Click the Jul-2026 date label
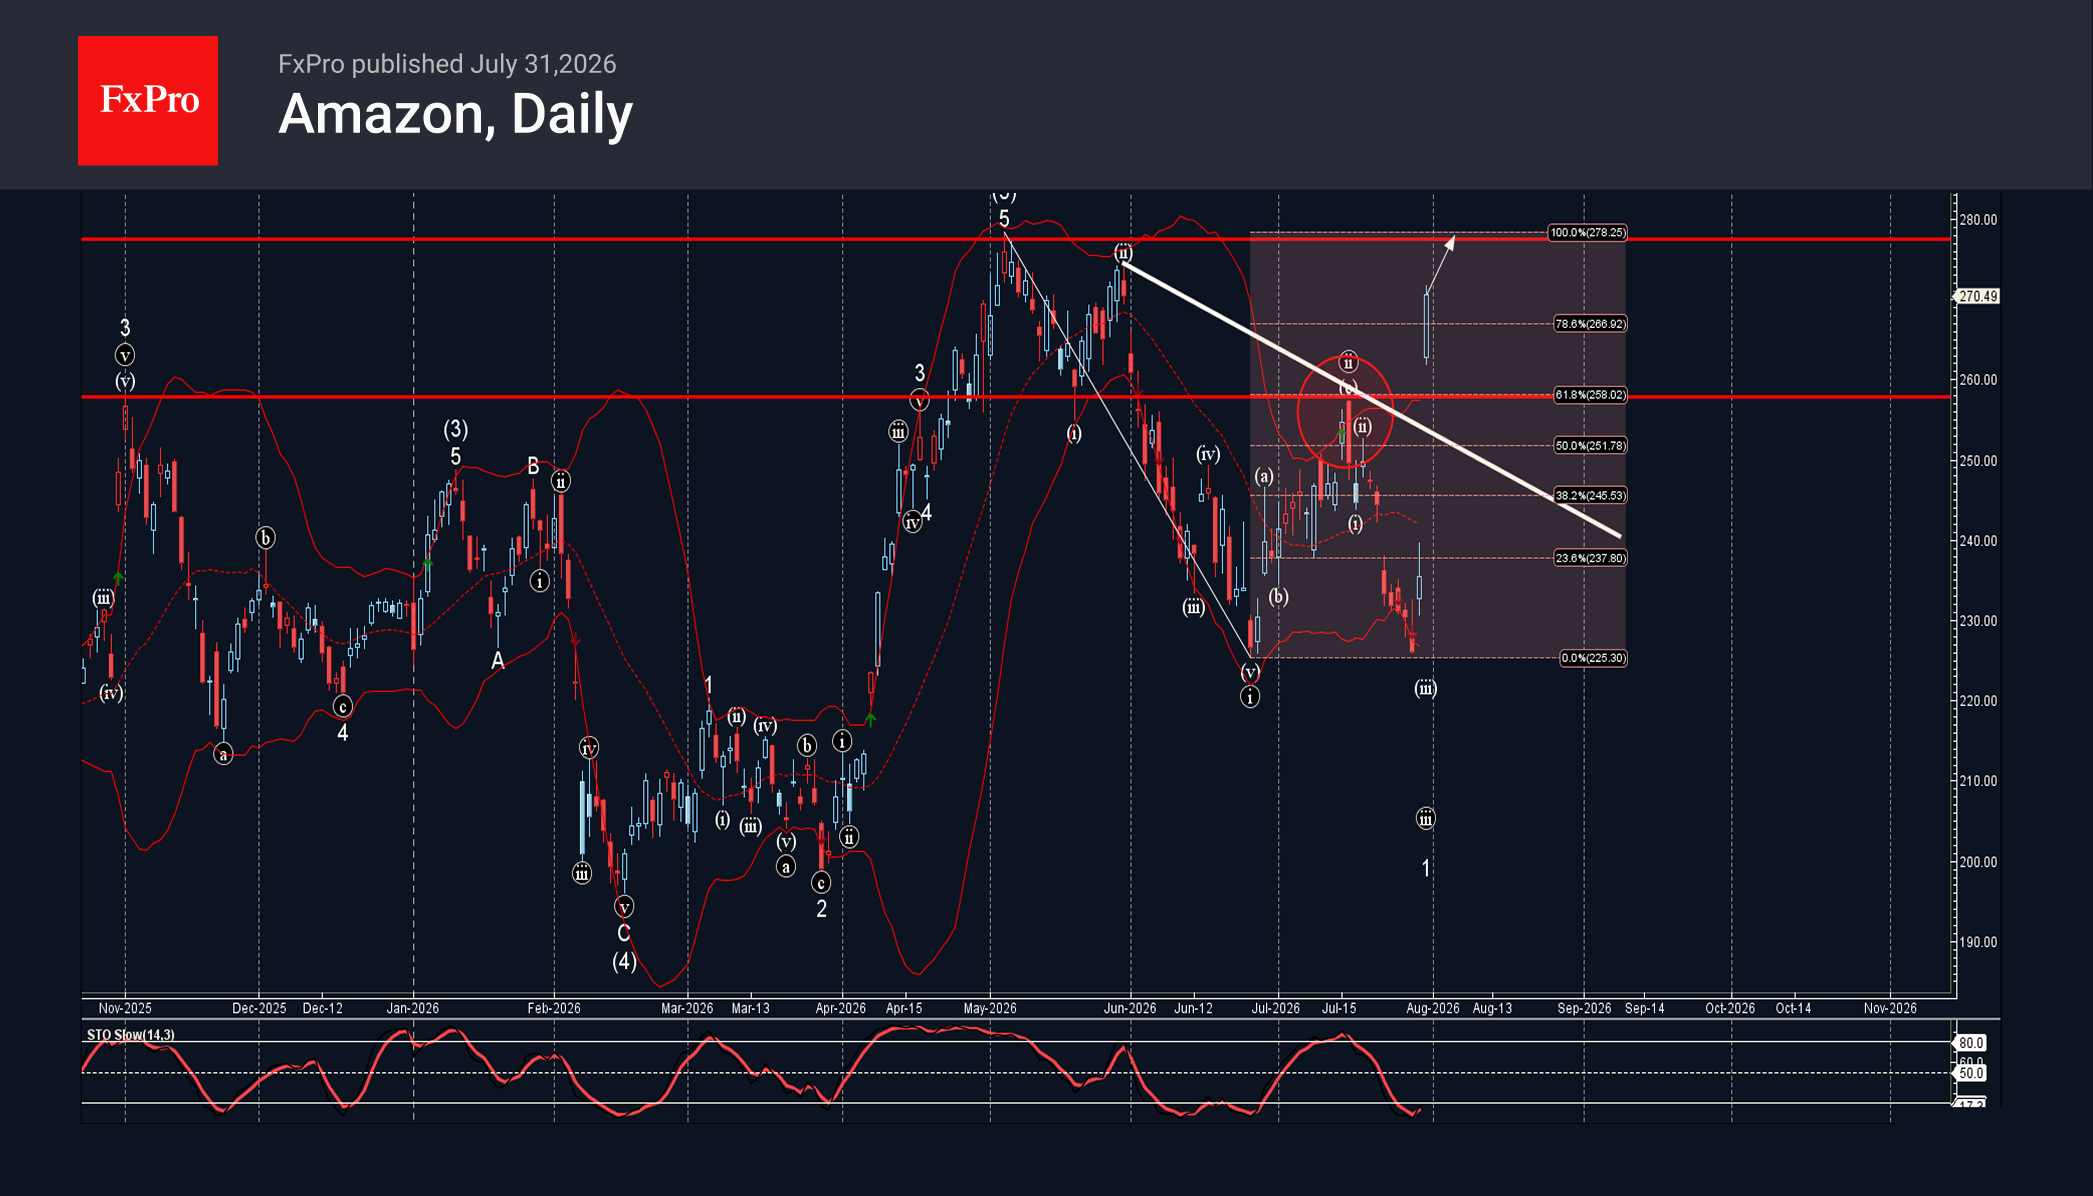Screen dimensions: 2093x1196 click(x=1276, y=1008)
